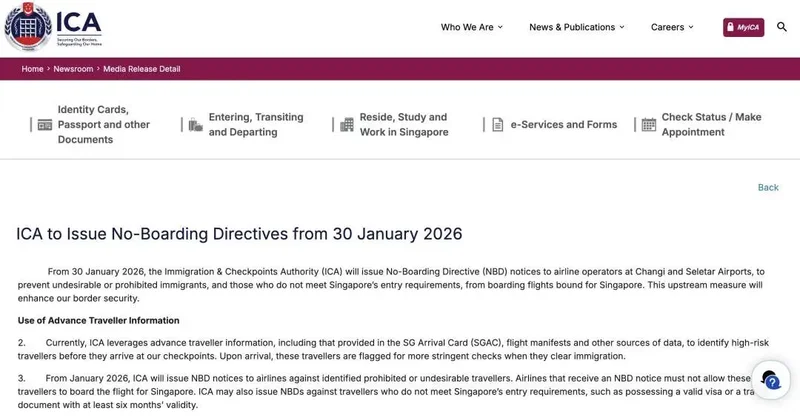This screenshot has width=800, height=420.
Task: Expand the Careers dropdown menu
Action: (x=674, y=27)
